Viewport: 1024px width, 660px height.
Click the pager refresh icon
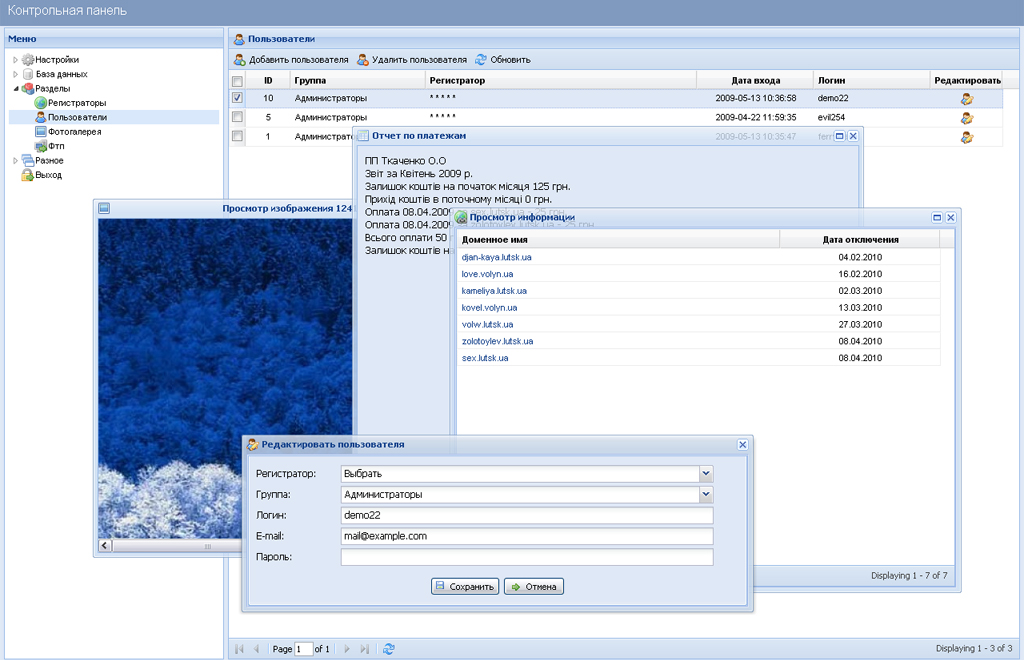pos(389,649)
